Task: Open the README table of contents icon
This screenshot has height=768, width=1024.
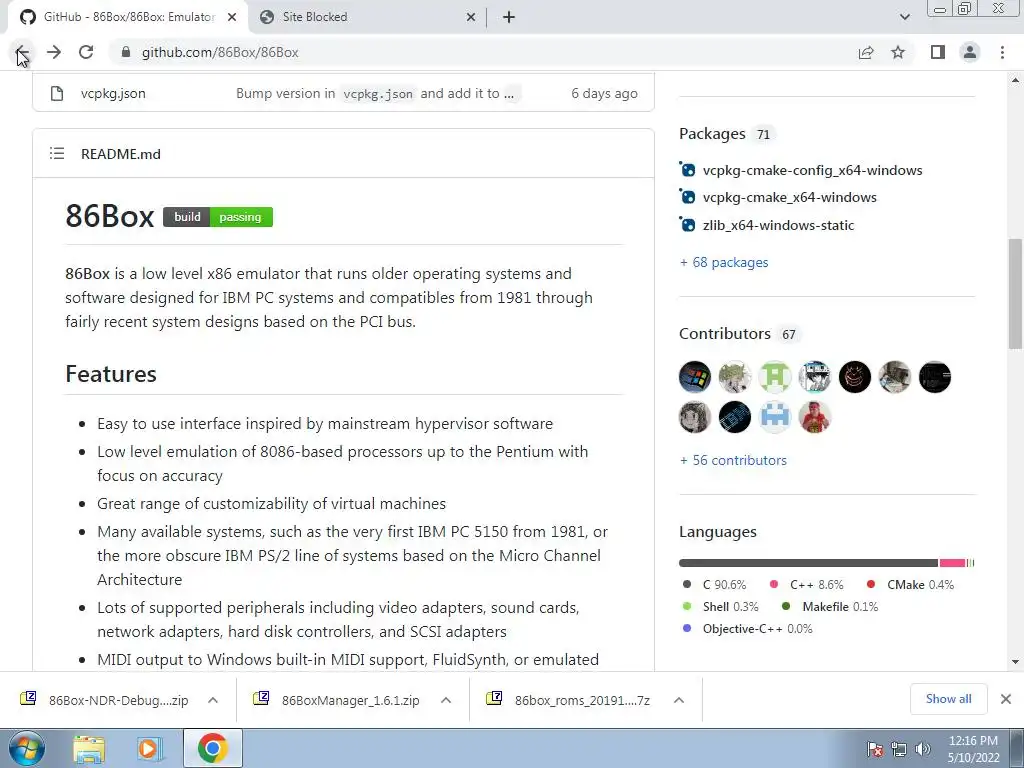Action: pos(57,153)
